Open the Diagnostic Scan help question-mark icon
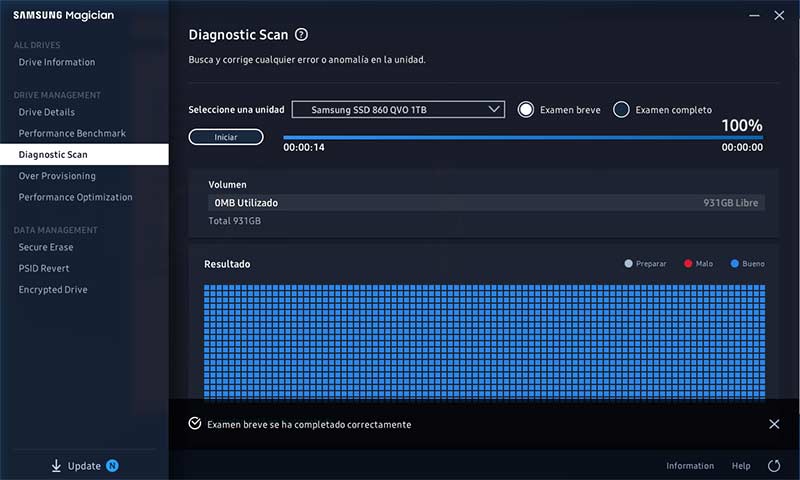800x480 pixels. pos(302,35)
